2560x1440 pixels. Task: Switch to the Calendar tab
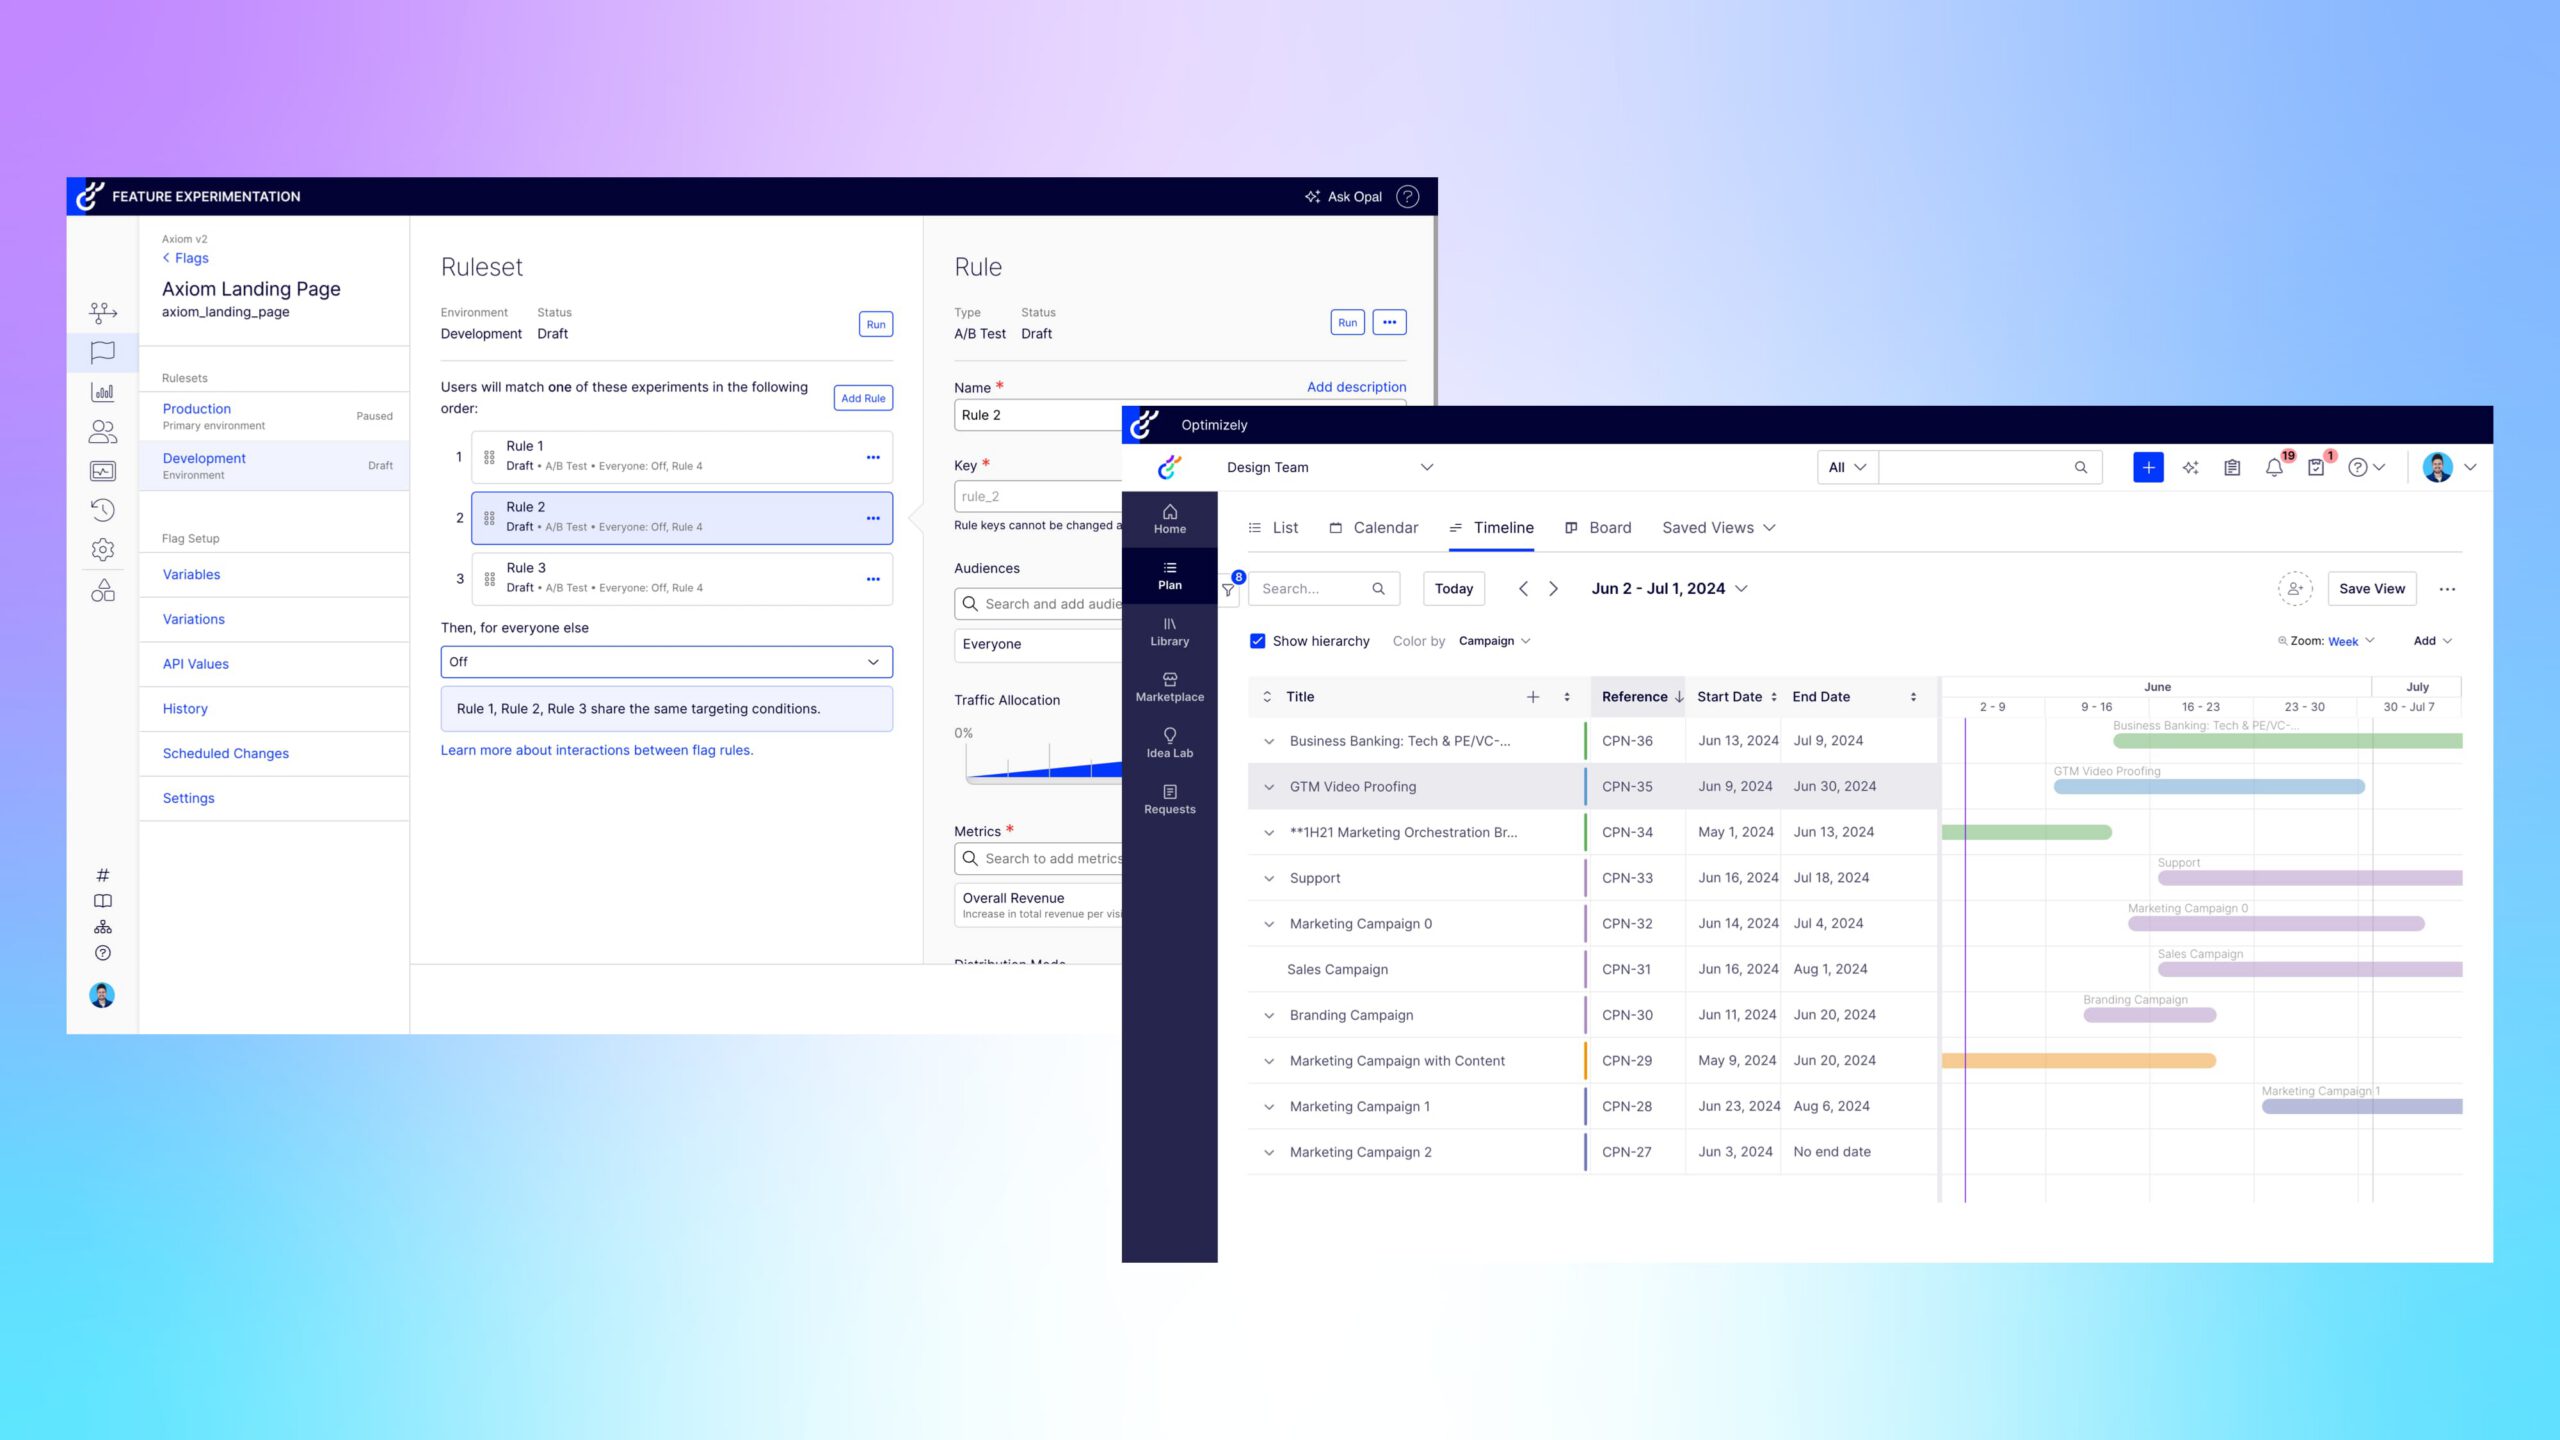pyautogui.click(x=1373, y=528)
